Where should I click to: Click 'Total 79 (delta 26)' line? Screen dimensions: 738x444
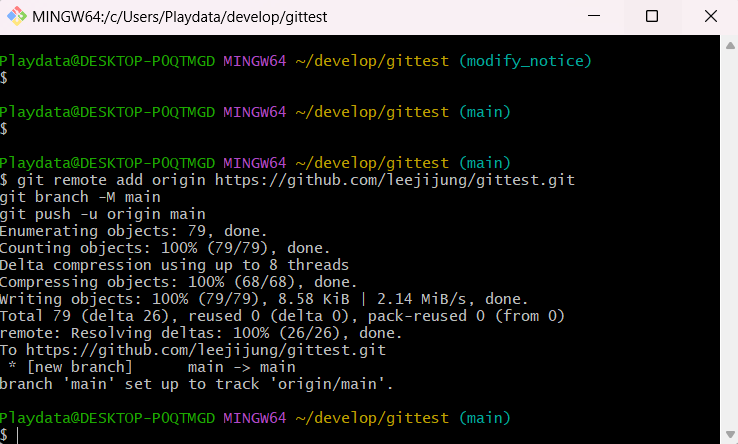282,315
